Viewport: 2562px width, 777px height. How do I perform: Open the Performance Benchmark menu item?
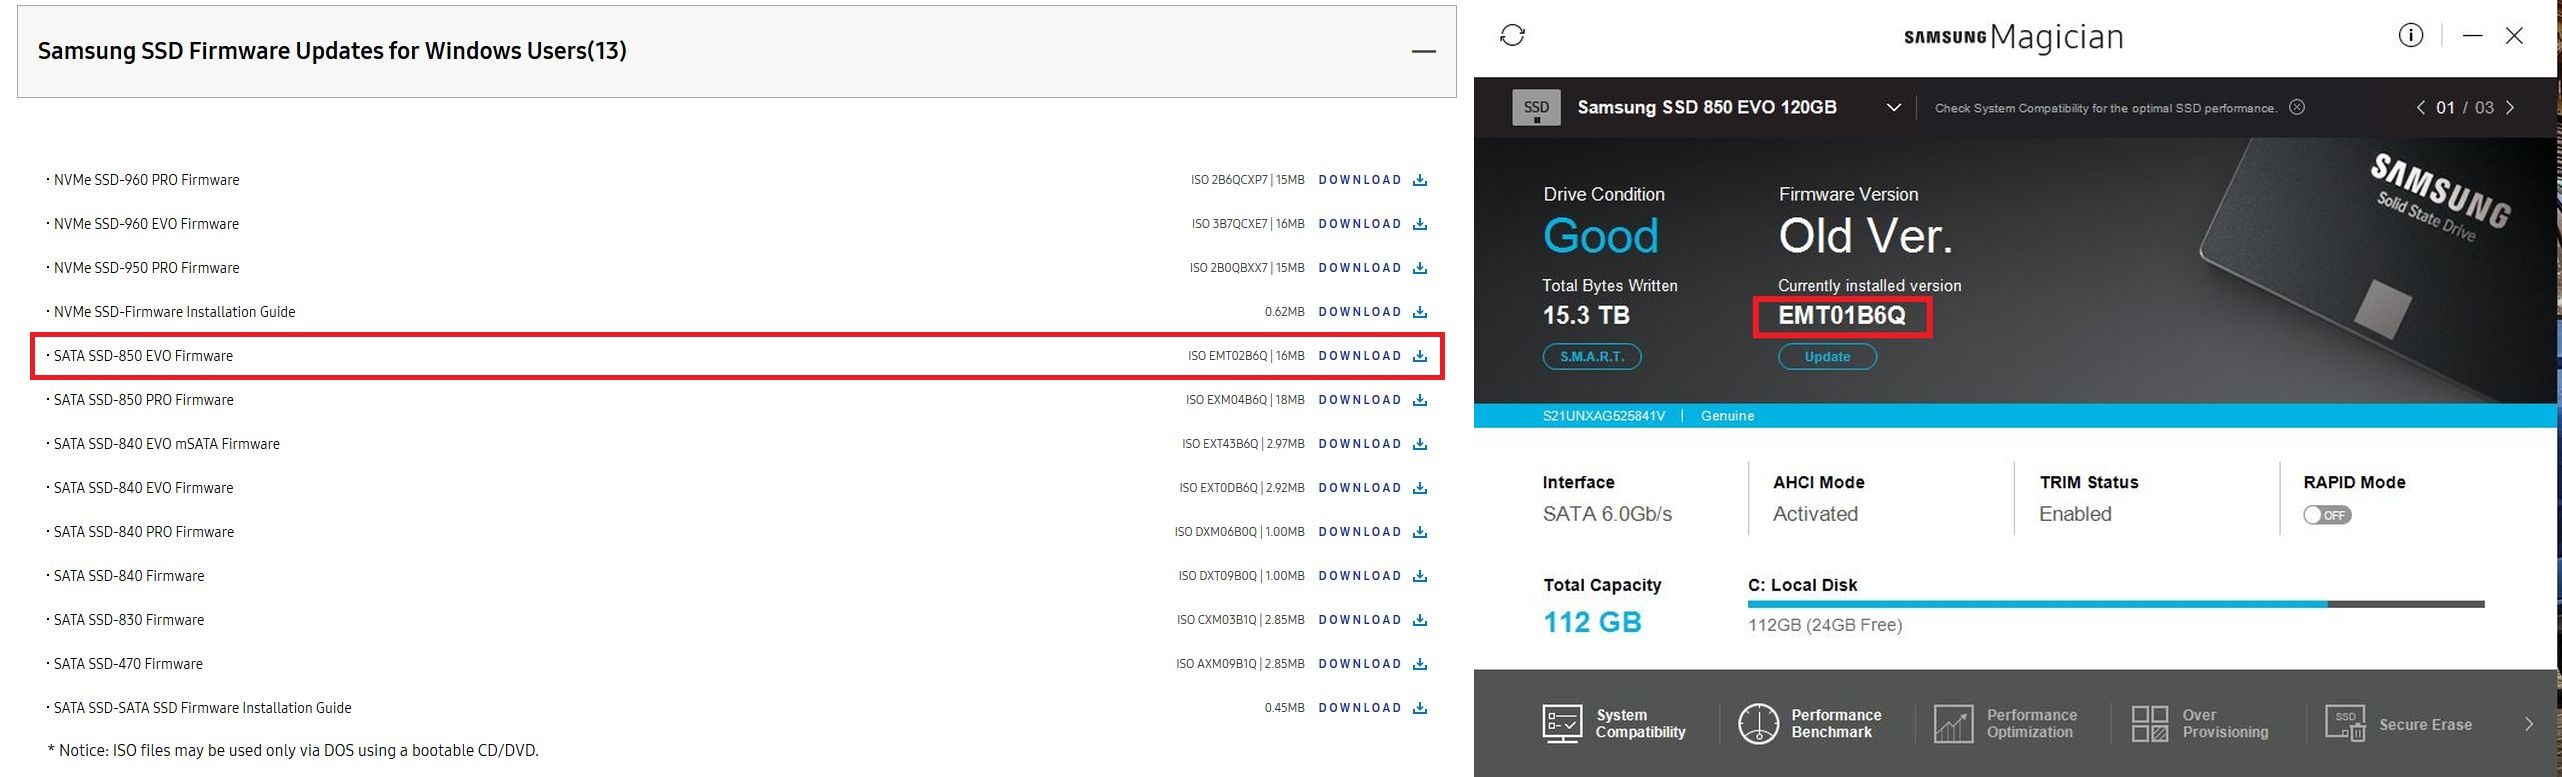coord(1810,723)
